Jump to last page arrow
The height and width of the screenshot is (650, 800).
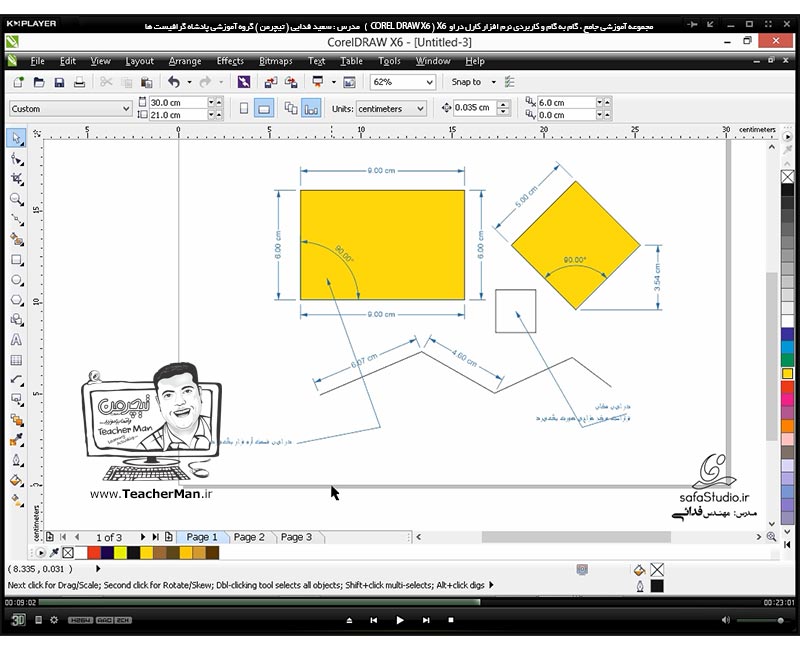(x=156, y=537)
